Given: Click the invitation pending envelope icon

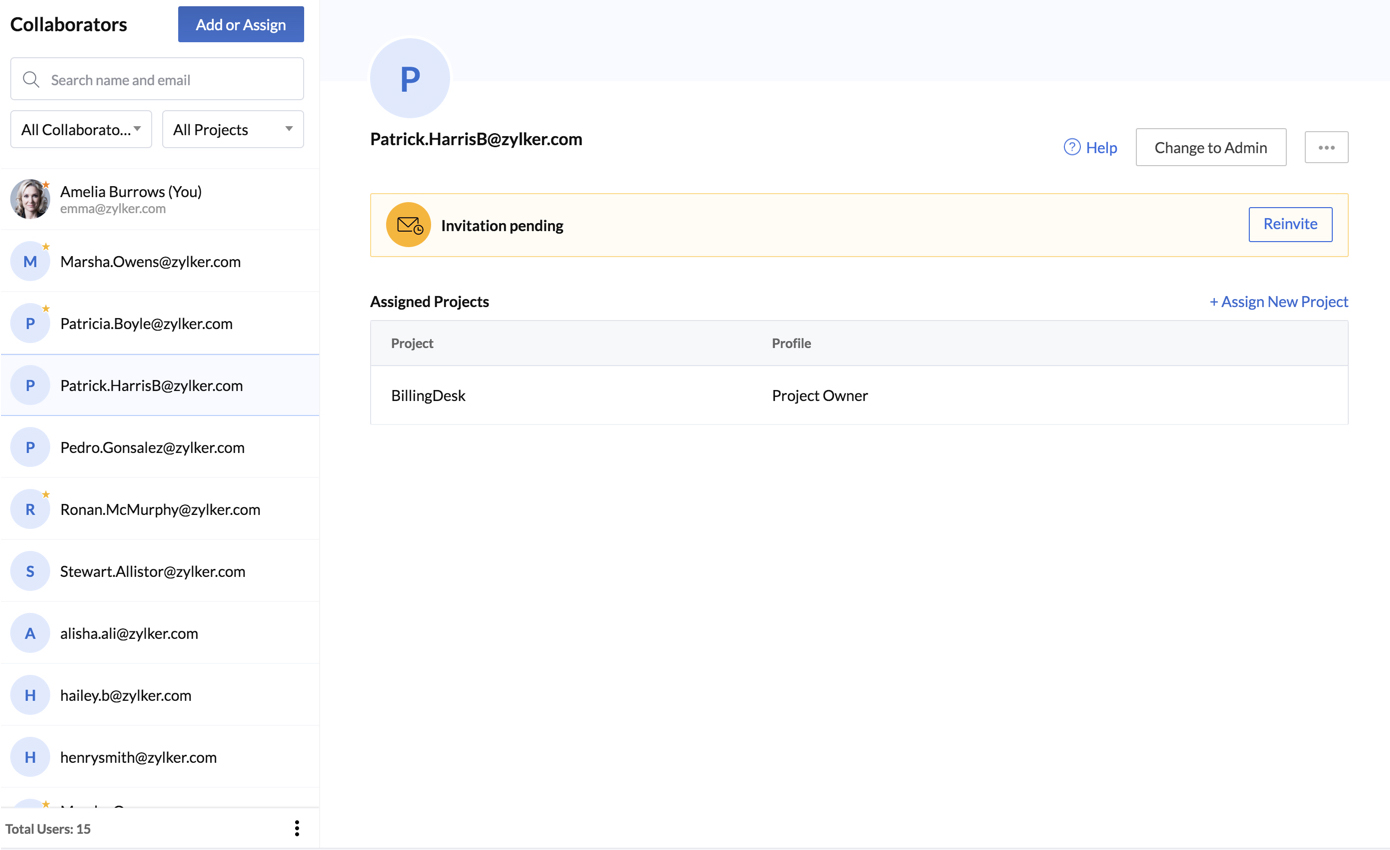Looking at the screenshot, I should coord(408,225).
